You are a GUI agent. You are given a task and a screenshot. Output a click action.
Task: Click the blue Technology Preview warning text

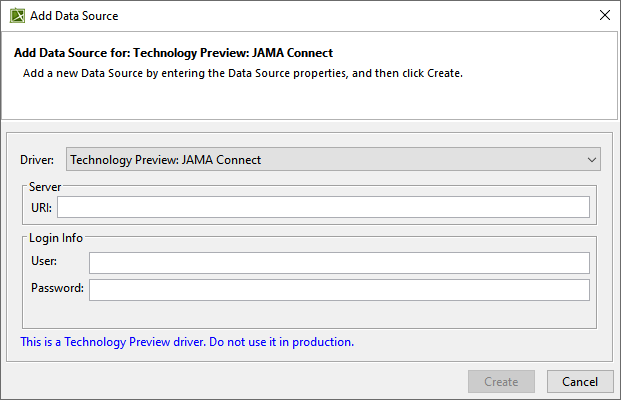(187, 342)
